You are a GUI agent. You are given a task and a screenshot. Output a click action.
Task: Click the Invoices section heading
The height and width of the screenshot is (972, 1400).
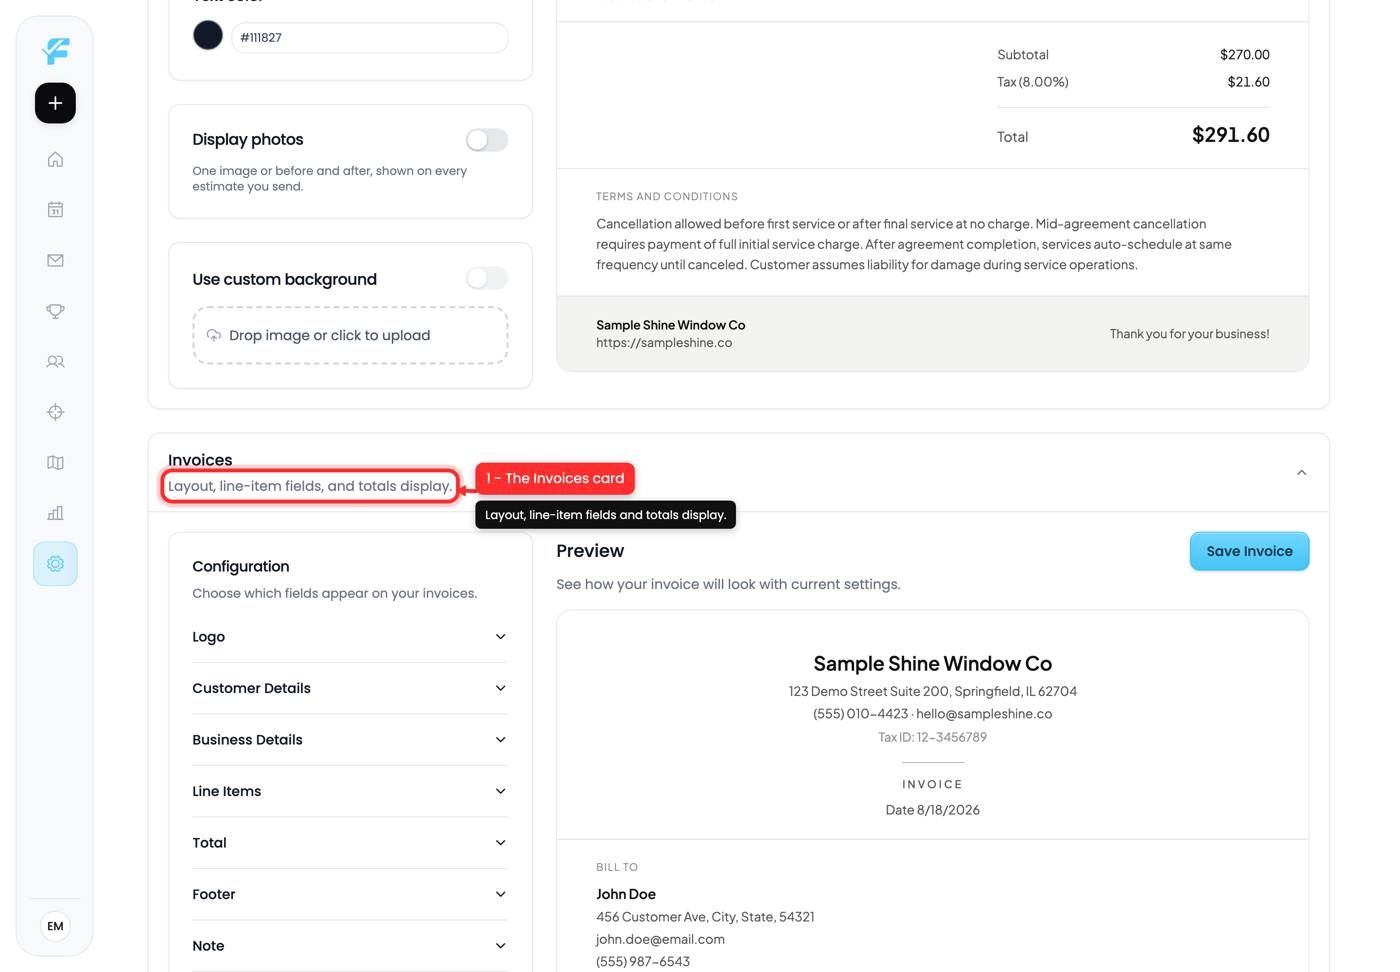click(x=200, y=460)
